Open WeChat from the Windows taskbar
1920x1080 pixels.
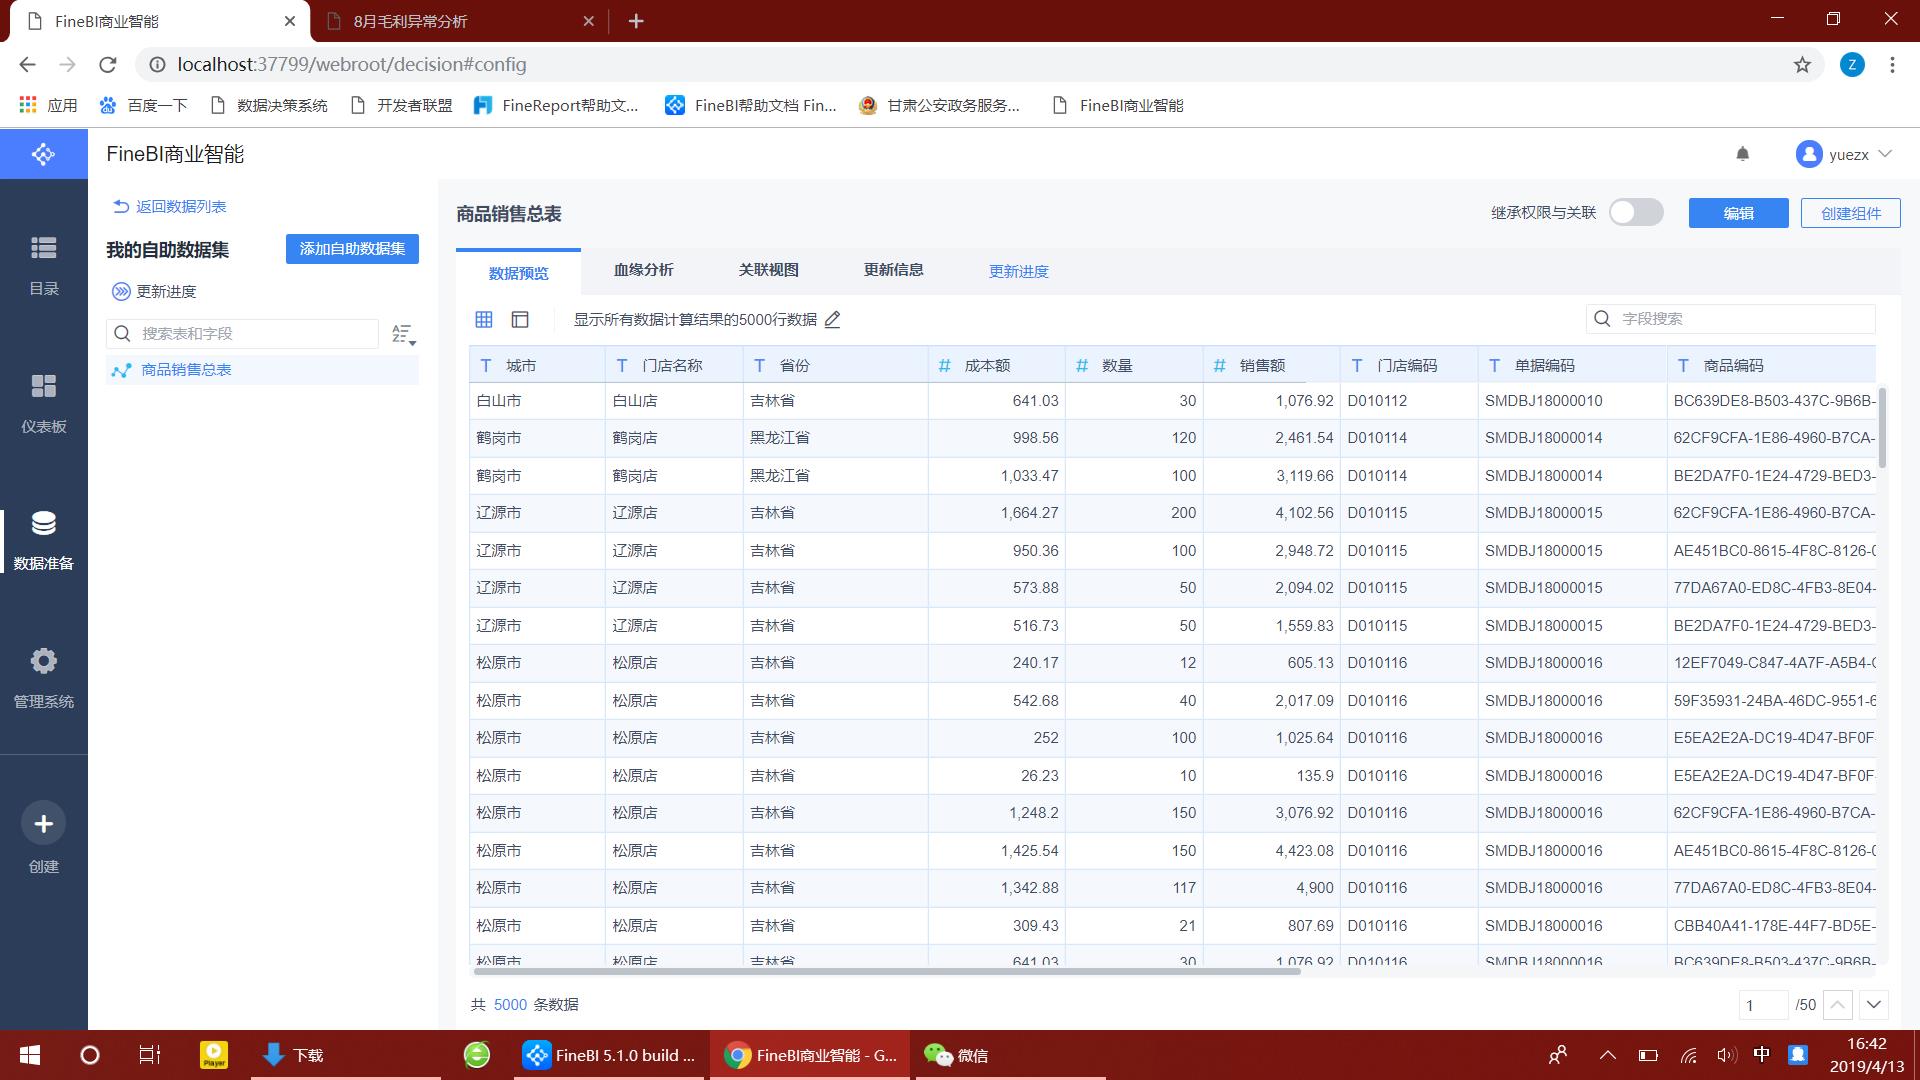(x=956, y=1055)
